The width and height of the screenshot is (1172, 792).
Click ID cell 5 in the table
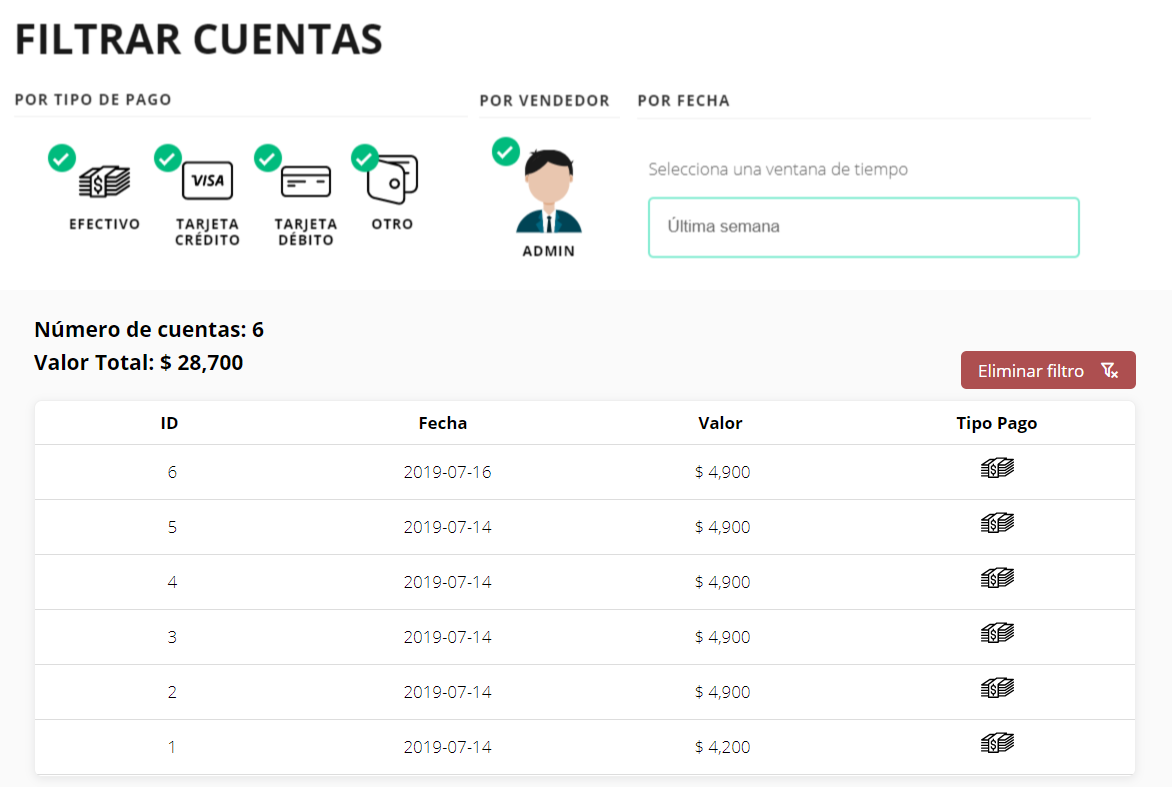tap(172, 528)
